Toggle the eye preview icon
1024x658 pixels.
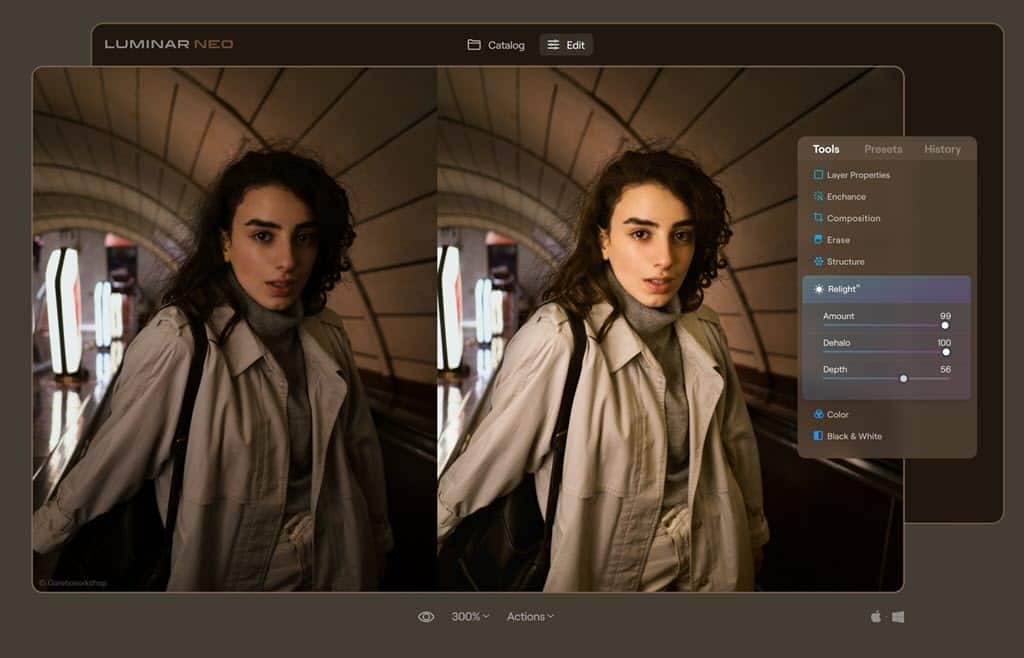(426, 617)
